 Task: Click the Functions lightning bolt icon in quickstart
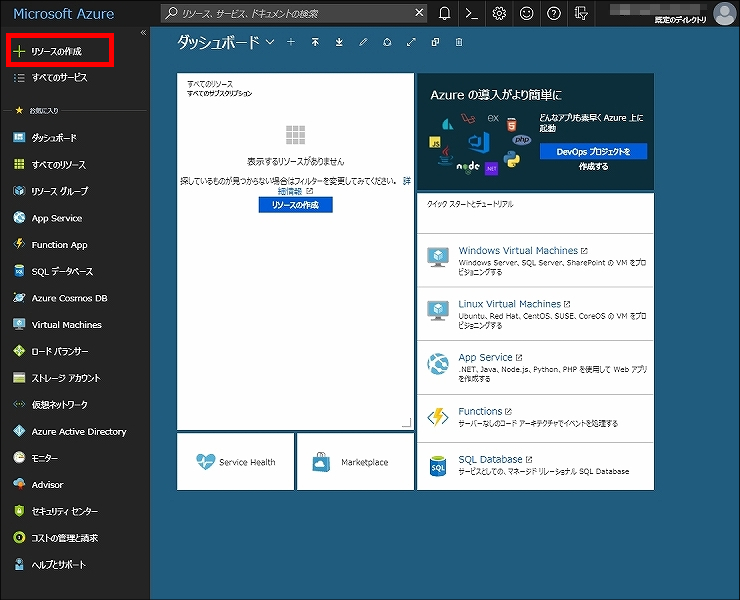tap(438, 417)
